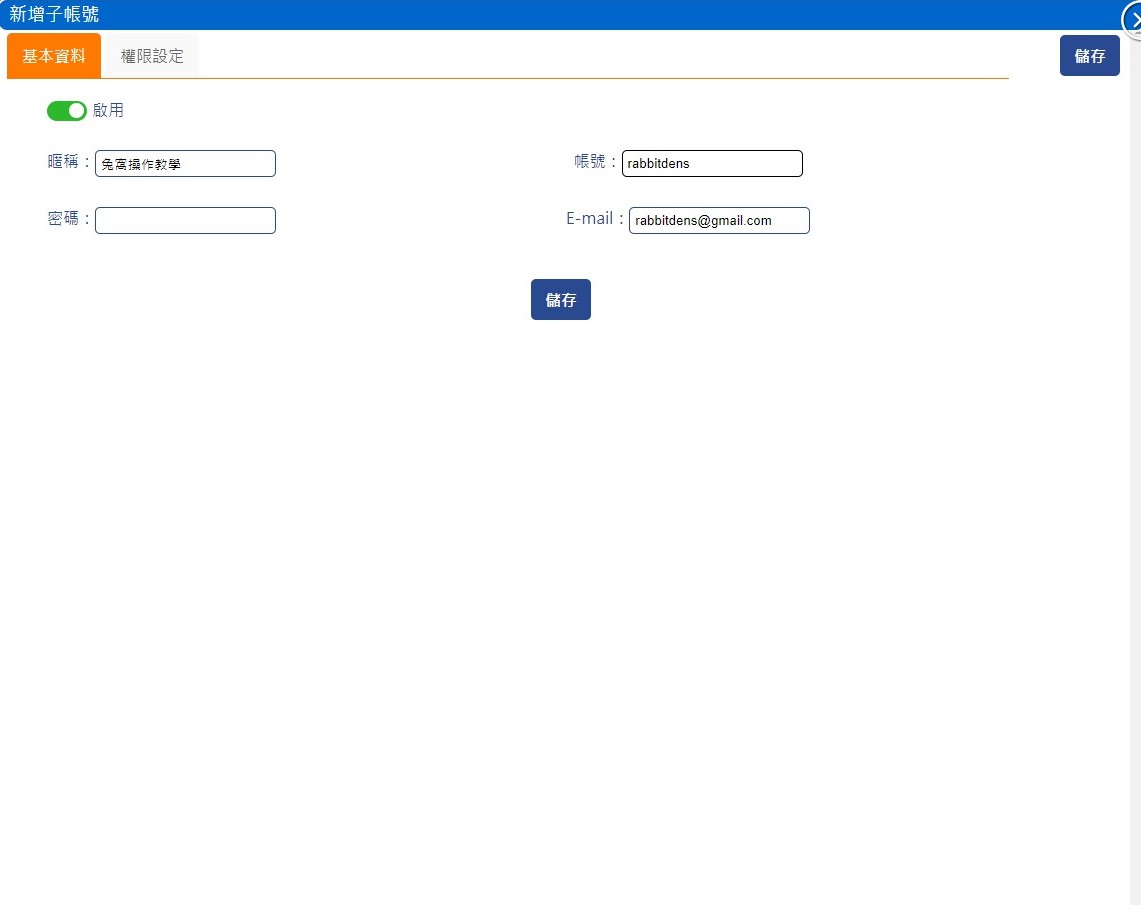Viewport: 1141px width, 905px height.
Task: Click the top-right 儲存 button
Action: [x=1089, y=56]
